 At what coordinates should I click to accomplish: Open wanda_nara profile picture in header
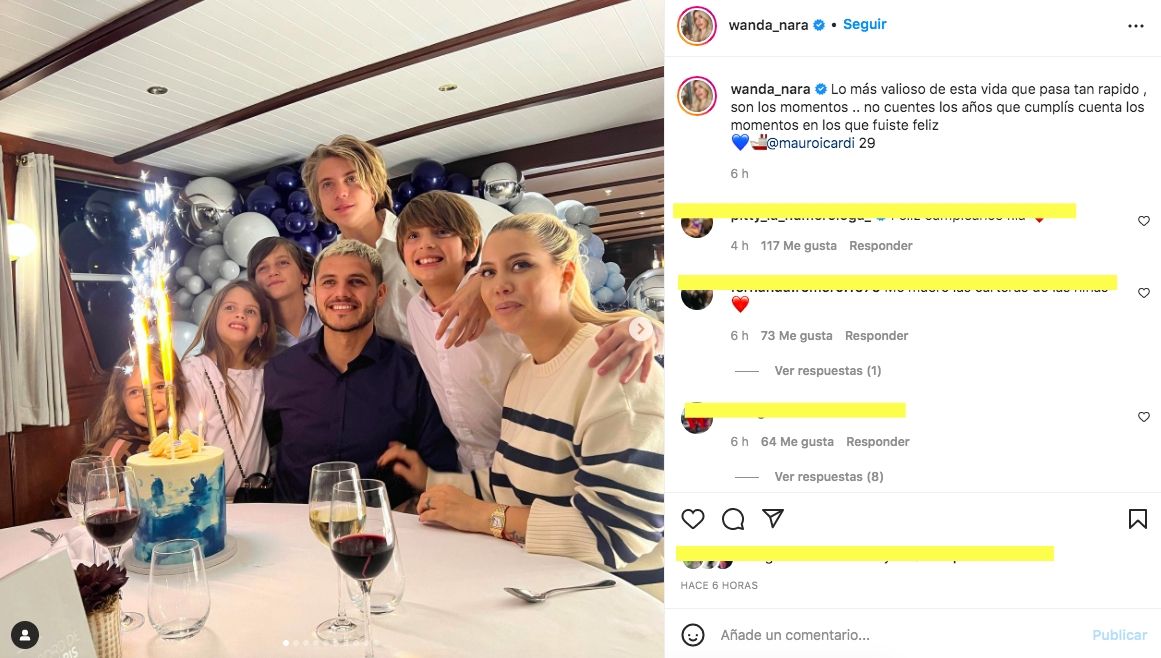point(697,26)
